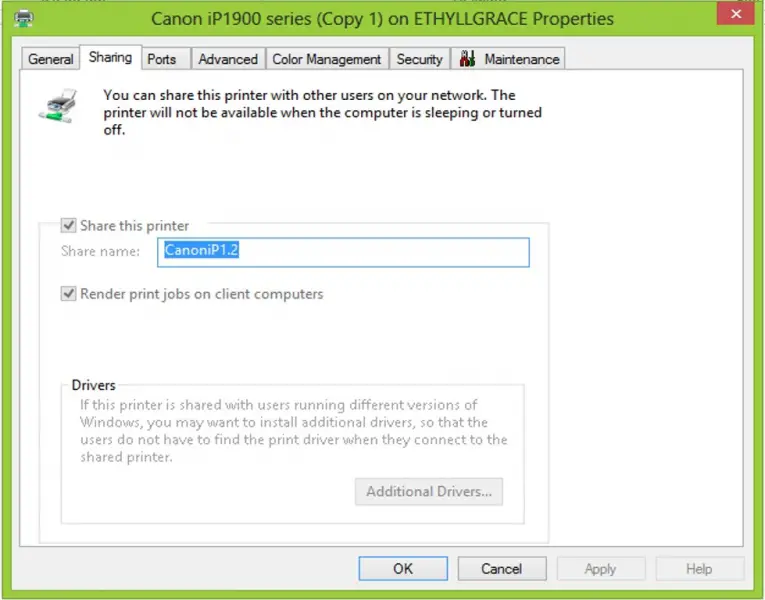This screenshot has width=765, height=600.
Task: Open the Ports tab
Action: [161, 59]
